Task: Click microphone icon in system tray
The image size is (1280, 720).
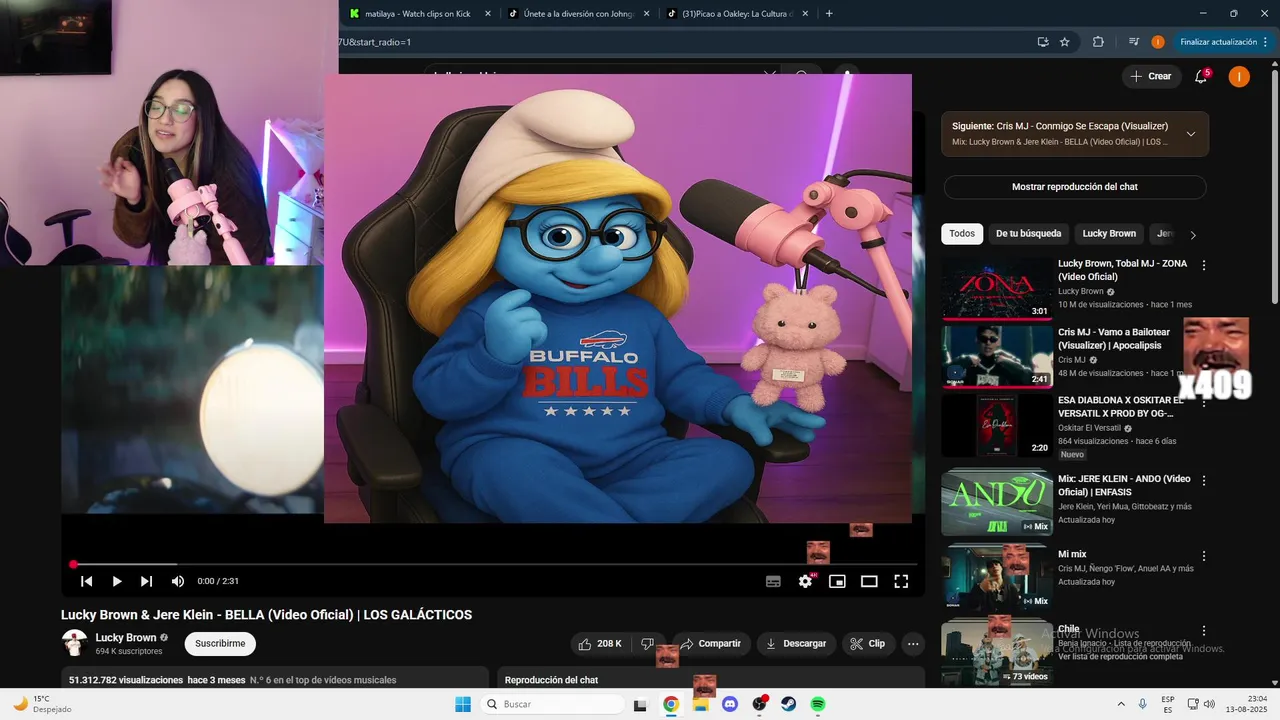Action: (x=1143, y=704)
